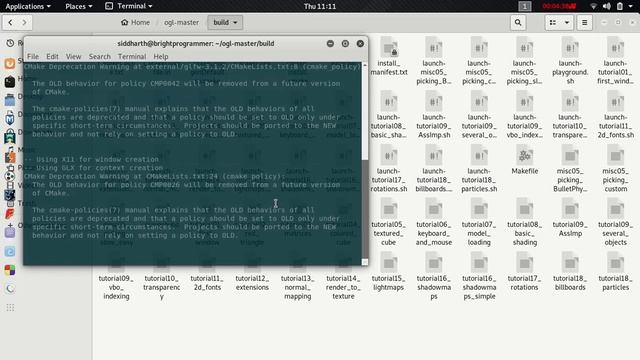Select the launch-tutorial09_AssImp.sh script icon
Viewport: 640px width, 360px height.
click(433, 101)
